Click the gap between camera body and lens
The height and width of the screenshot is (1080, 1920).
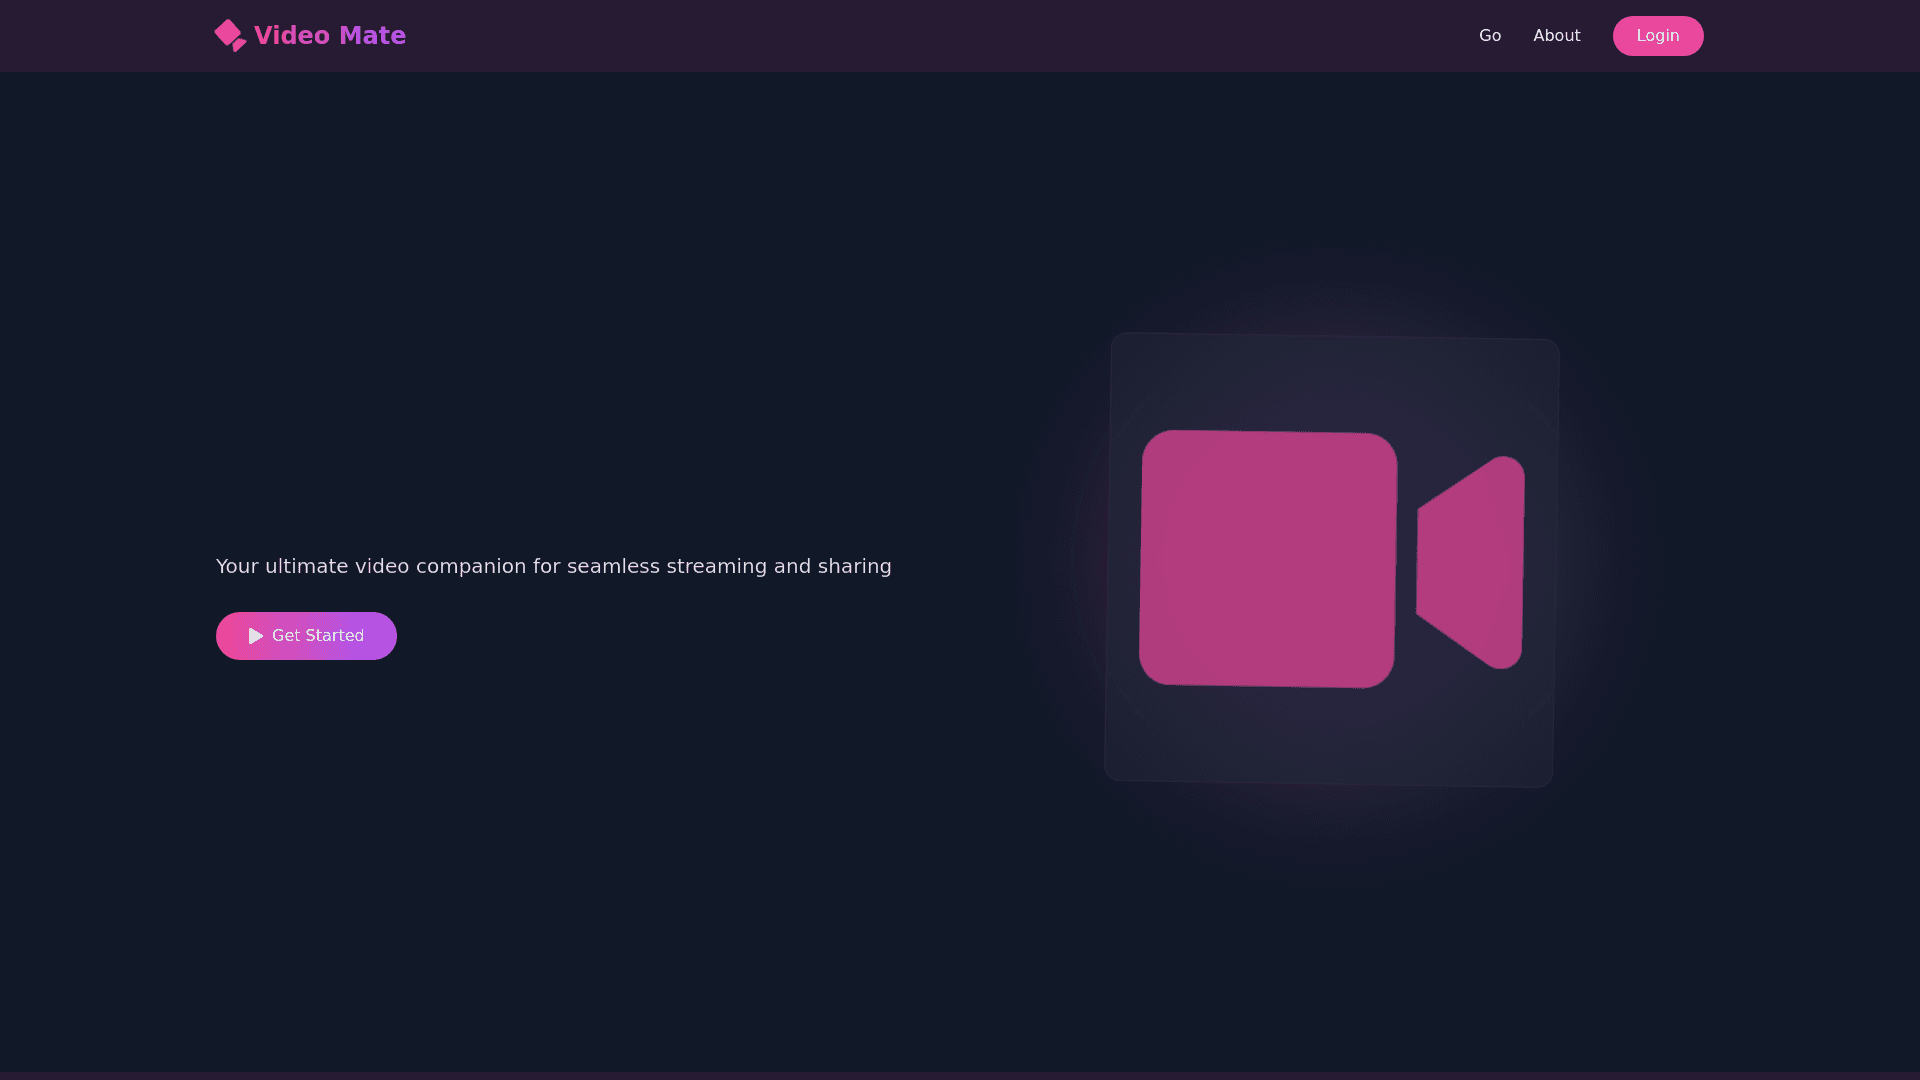[1406, 561]
